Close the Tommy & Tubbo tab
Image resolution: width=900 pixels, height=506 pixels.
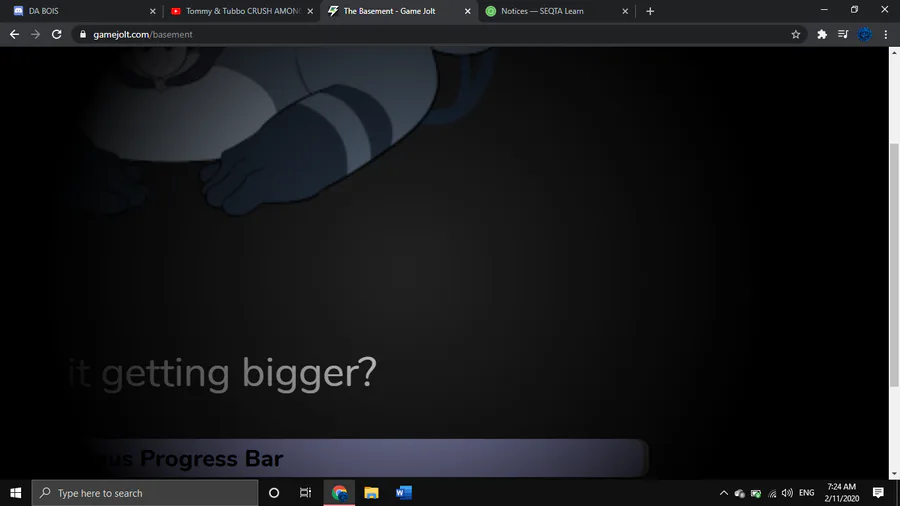tap(310, 11)
